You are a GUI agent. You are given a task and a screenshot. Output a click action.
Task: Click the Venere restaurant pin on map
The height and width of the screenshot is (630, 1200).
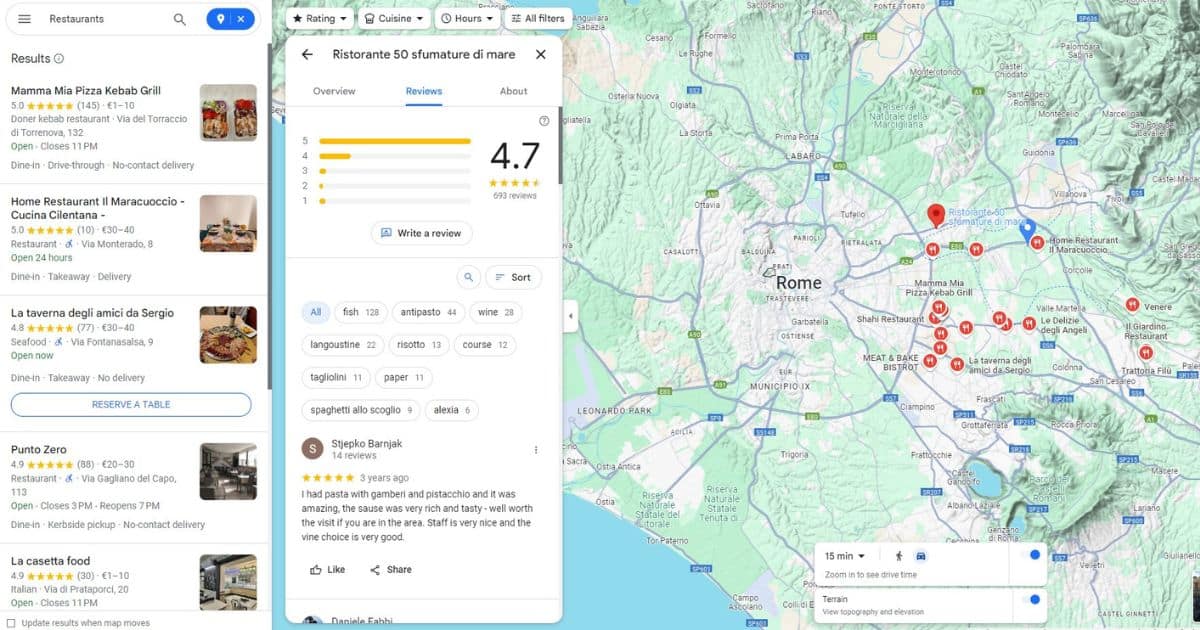[x=1132, y=305]
